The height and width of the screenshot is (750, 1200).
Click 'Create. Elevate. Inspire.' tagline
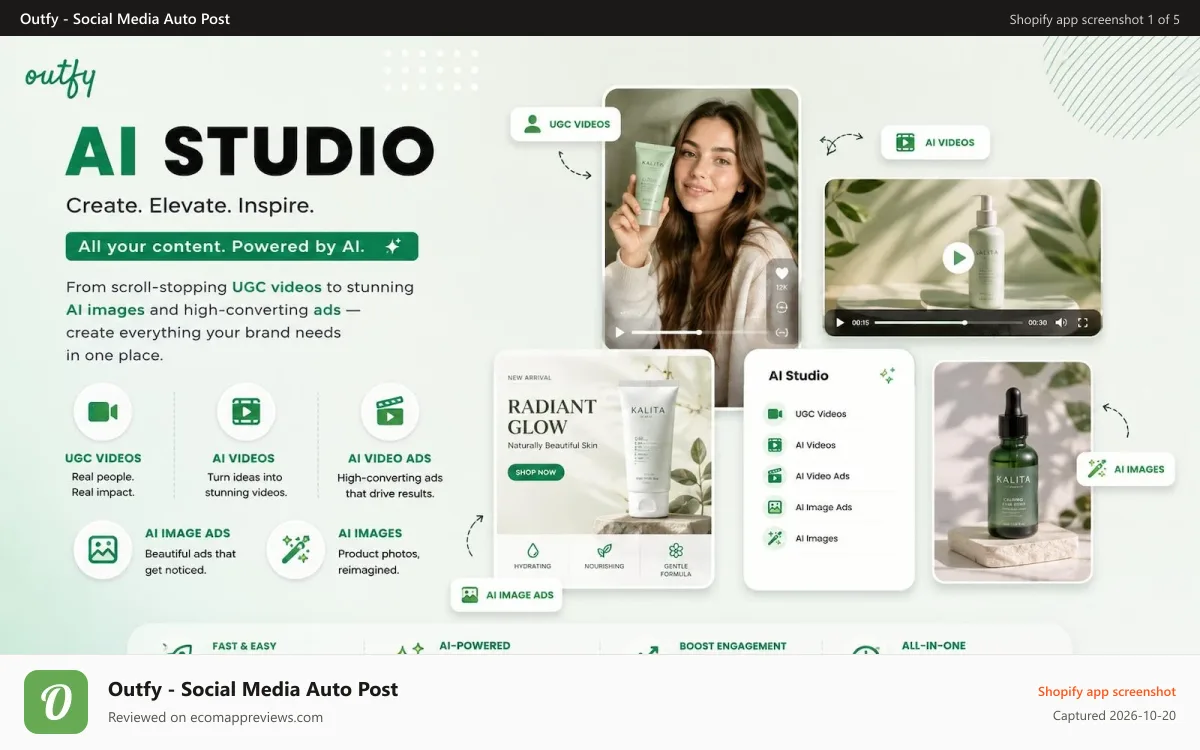click(190, 206)
